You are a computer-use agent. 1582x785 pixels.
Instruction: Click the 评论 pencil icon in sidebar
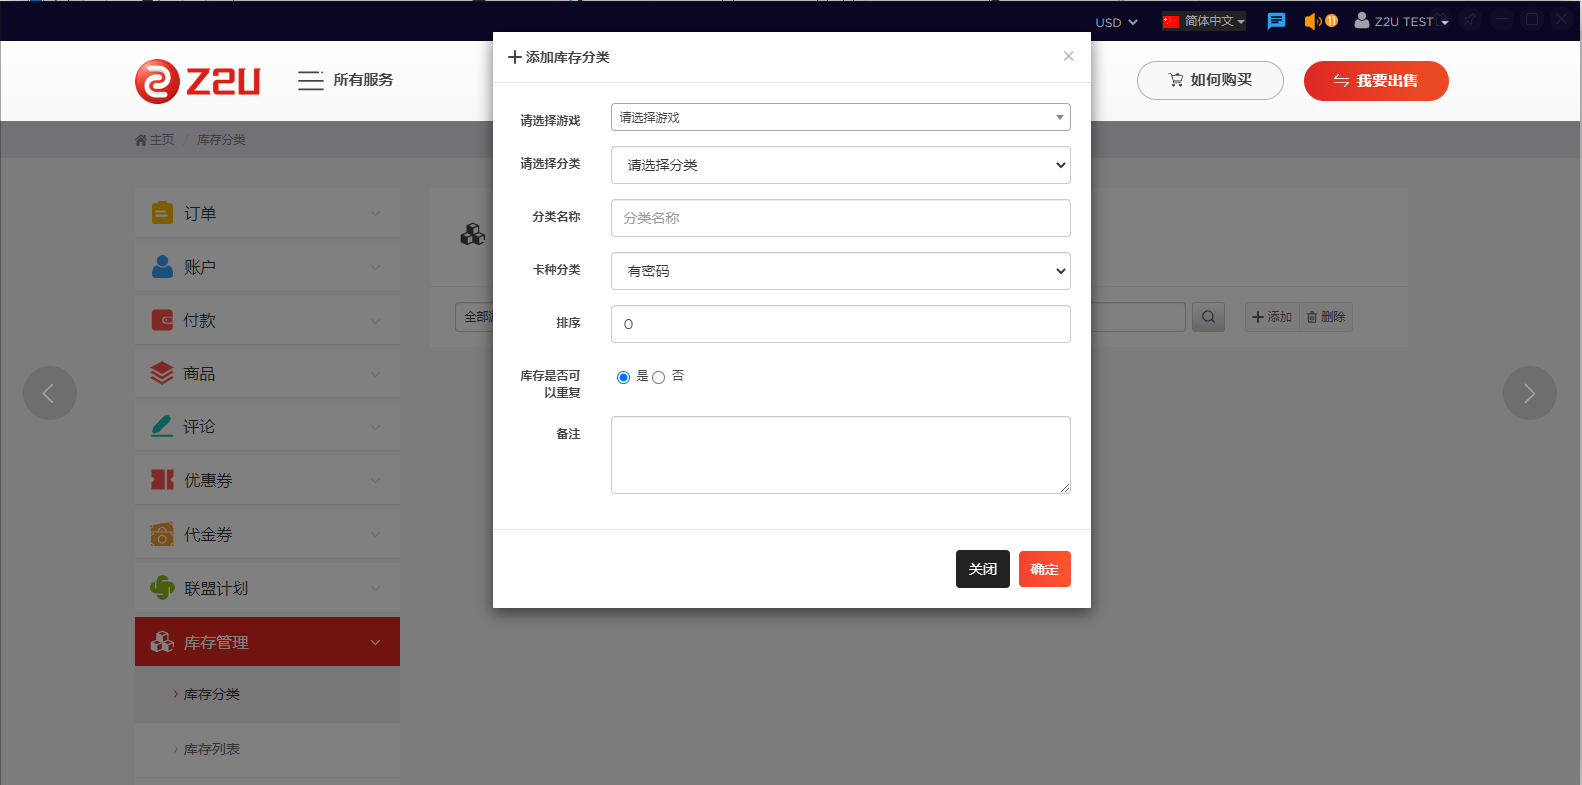click(x=162, y=426)
